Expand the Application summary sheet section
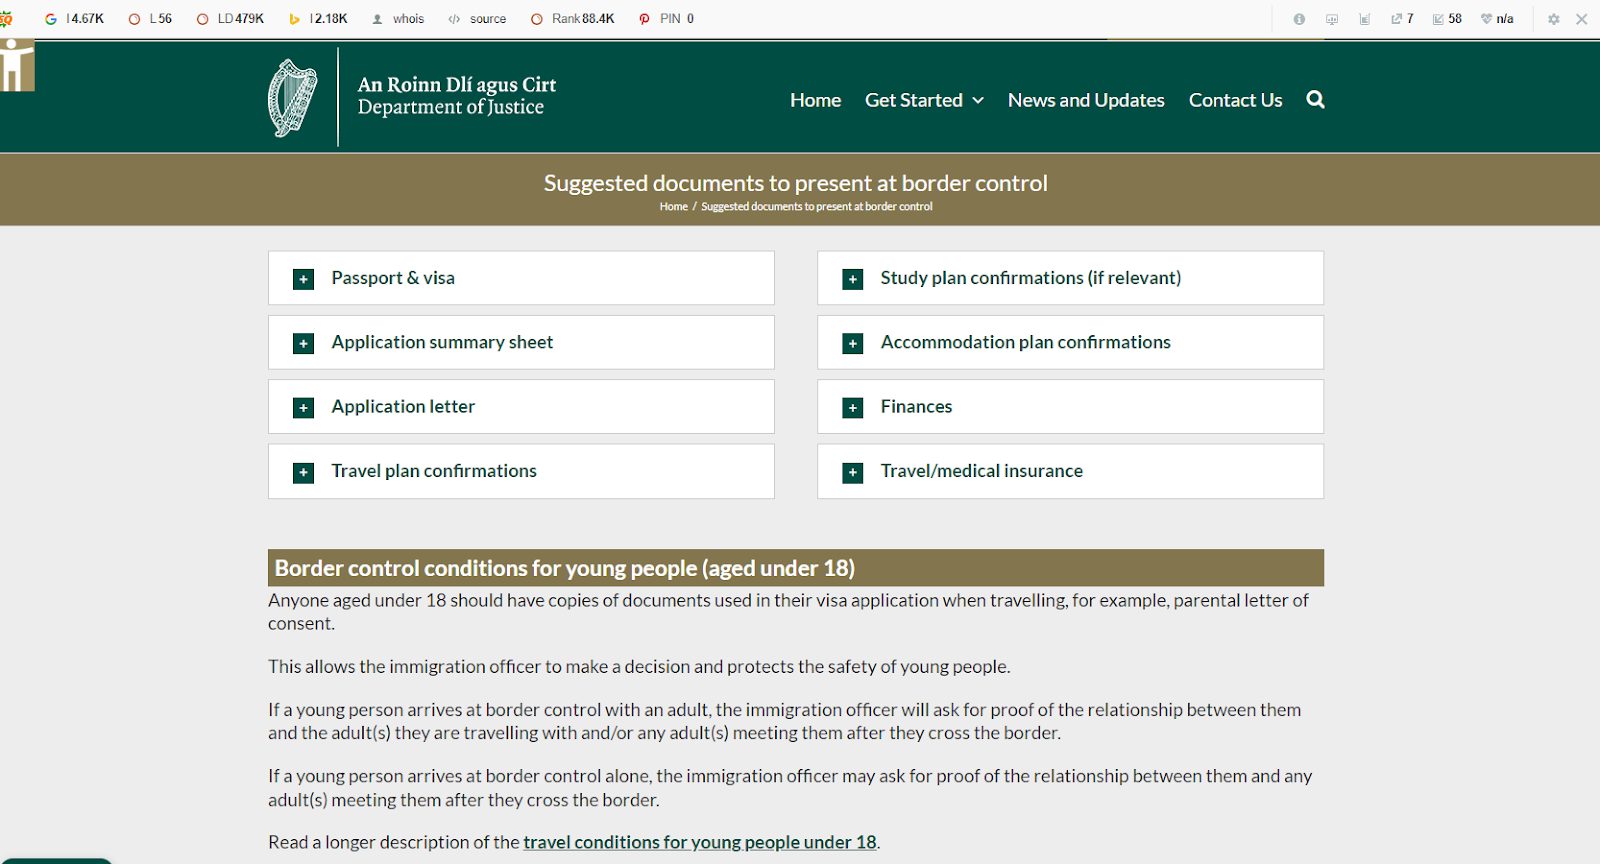Image resolution: width=1600 pixels, height=864 pixels. [521, 342]
